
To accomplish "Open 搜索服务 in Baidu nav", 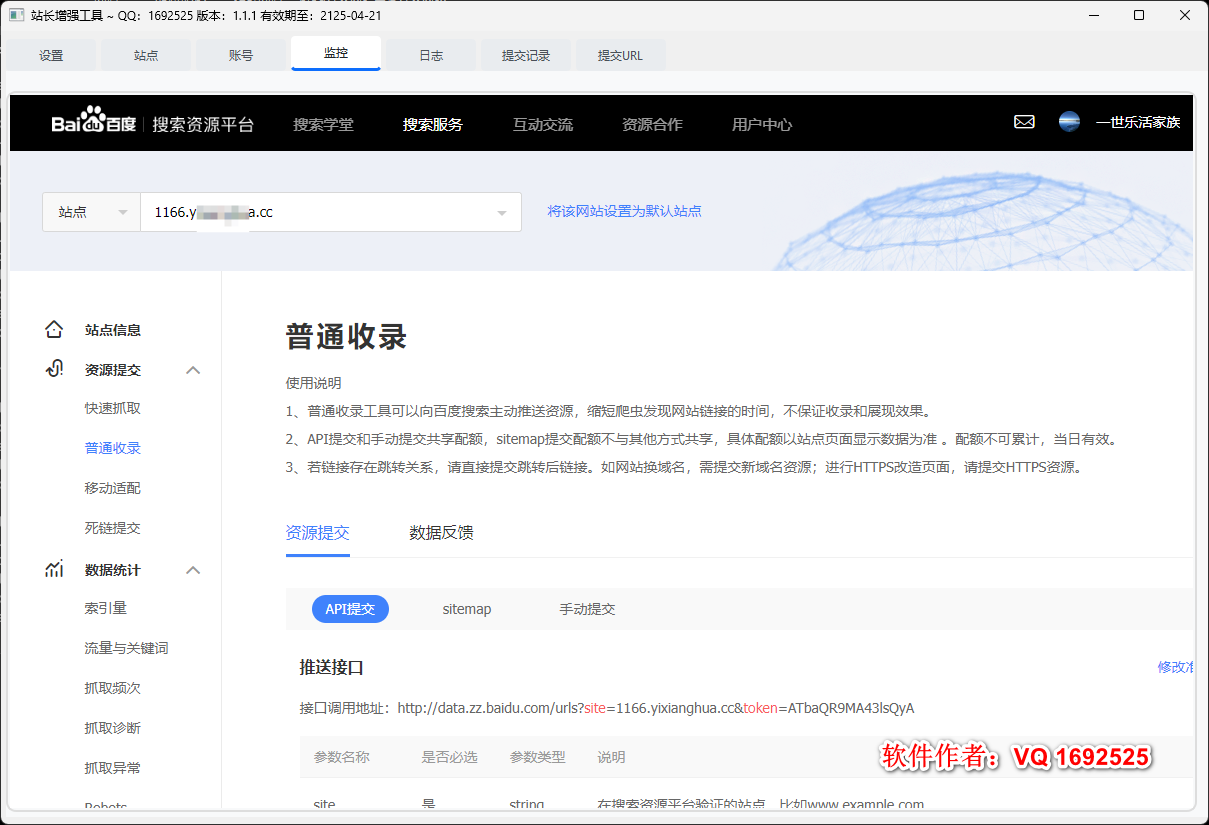I will 433,124.
